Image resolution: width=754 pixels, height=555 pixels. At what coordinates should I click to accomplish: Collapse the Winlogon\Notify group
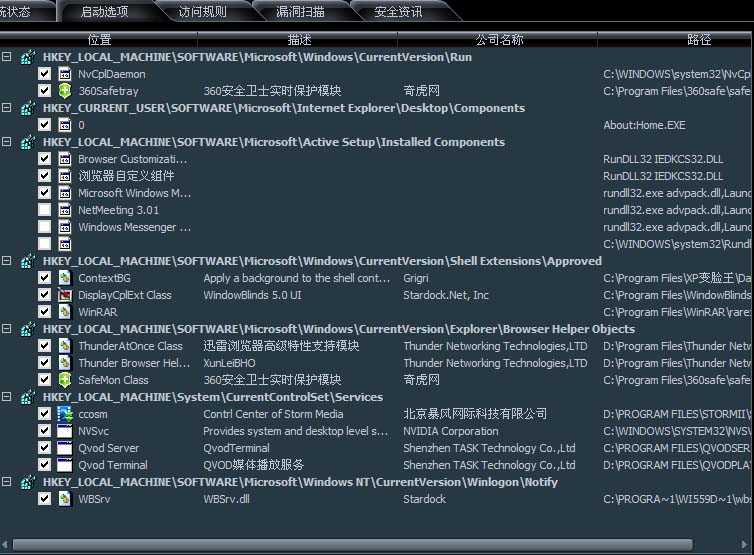[7, 481]
